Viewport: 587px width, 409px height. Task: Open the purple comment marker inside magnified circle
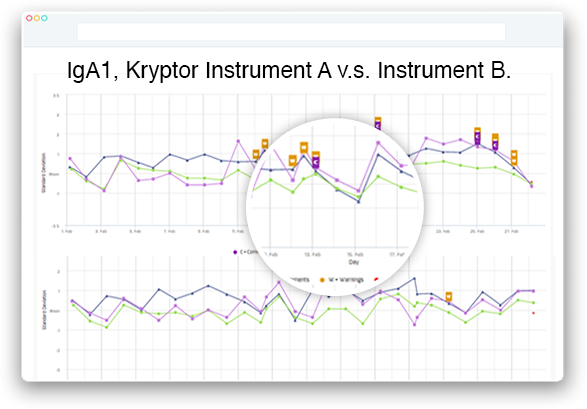(316, 162)
